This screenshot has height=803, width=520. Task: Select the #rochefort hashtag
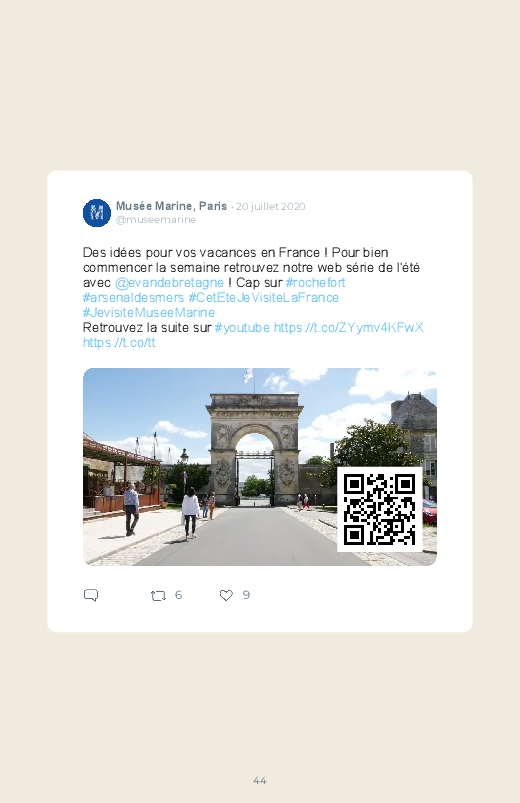click(x=316, y=283)
